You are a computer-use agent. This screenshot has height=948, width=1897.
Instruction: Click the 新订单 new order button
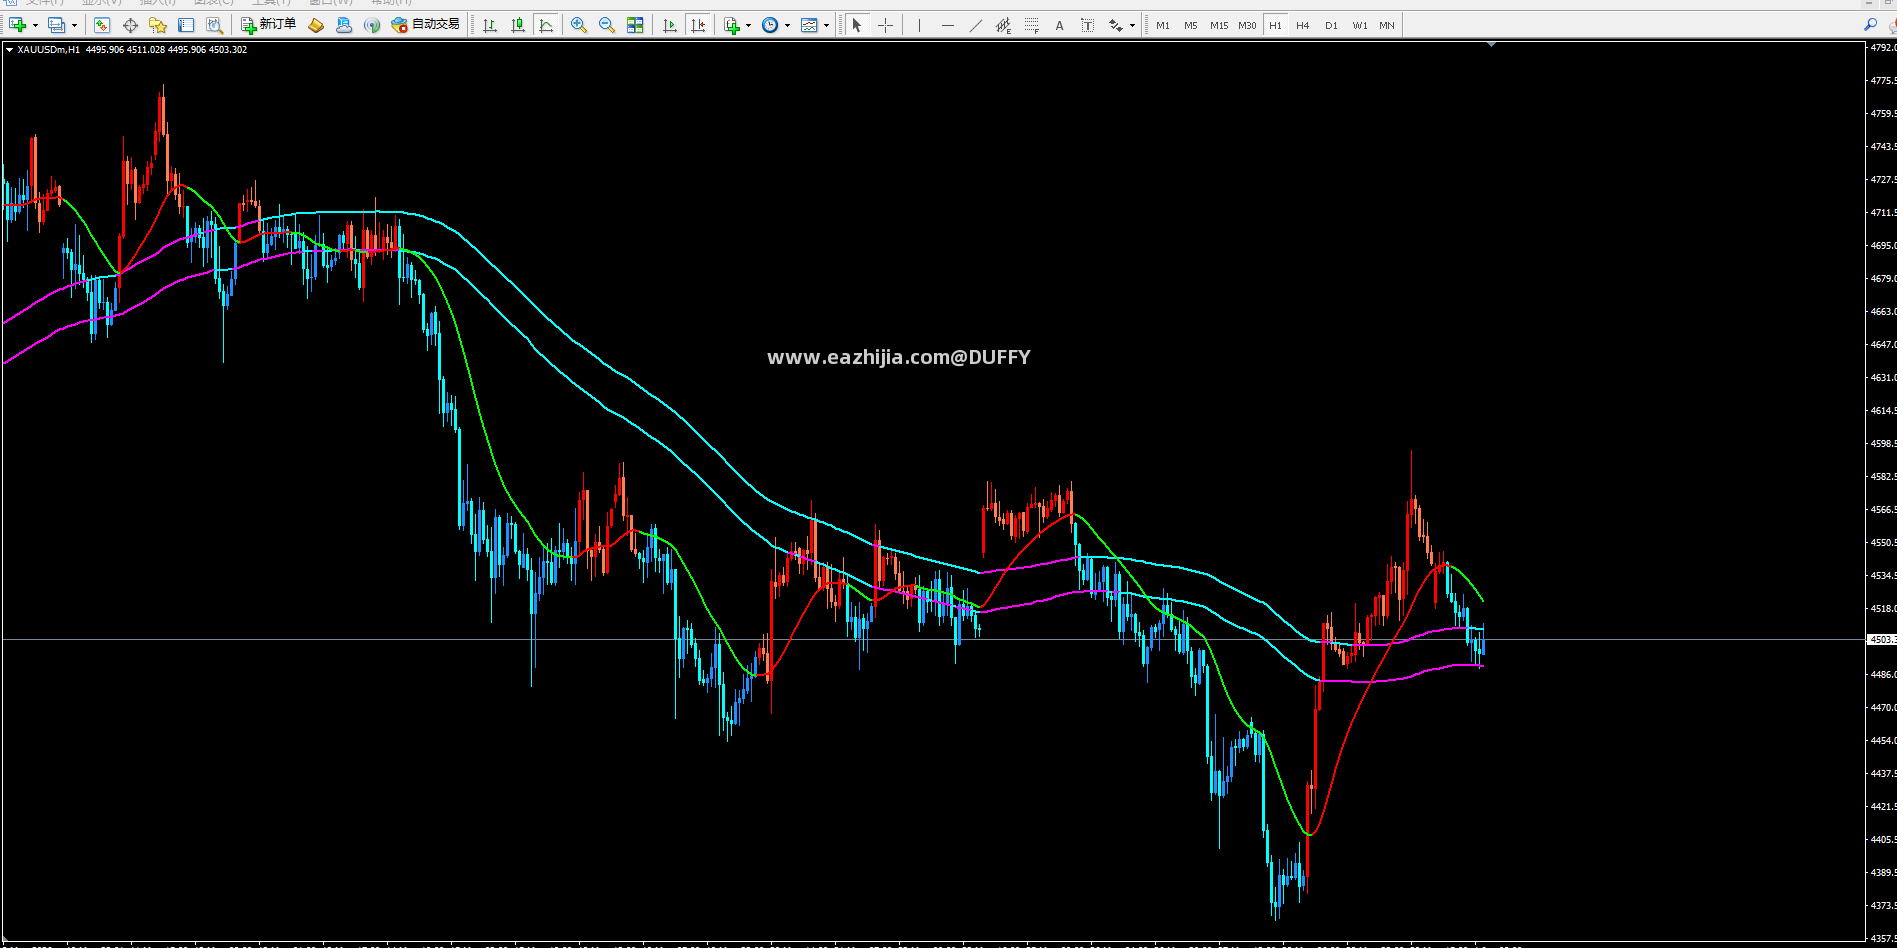pyautogui.click(x=269, y=25)
